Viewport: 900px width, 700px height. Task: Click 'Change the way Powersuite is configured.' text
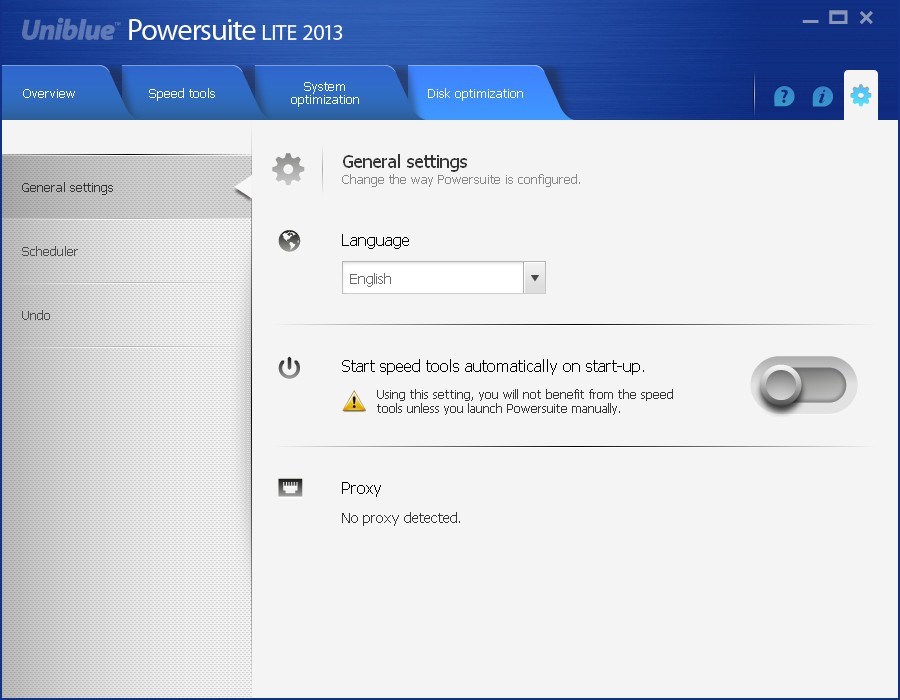coord(461,180)
